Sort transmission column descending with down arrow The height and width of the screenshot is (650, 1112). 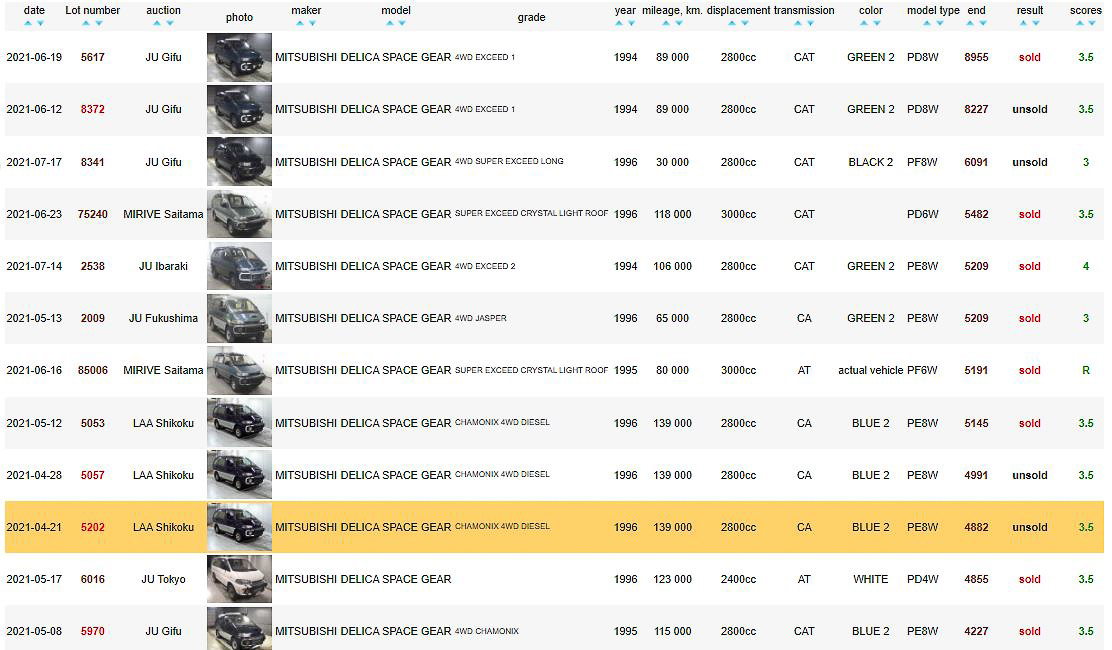point(810,23)
